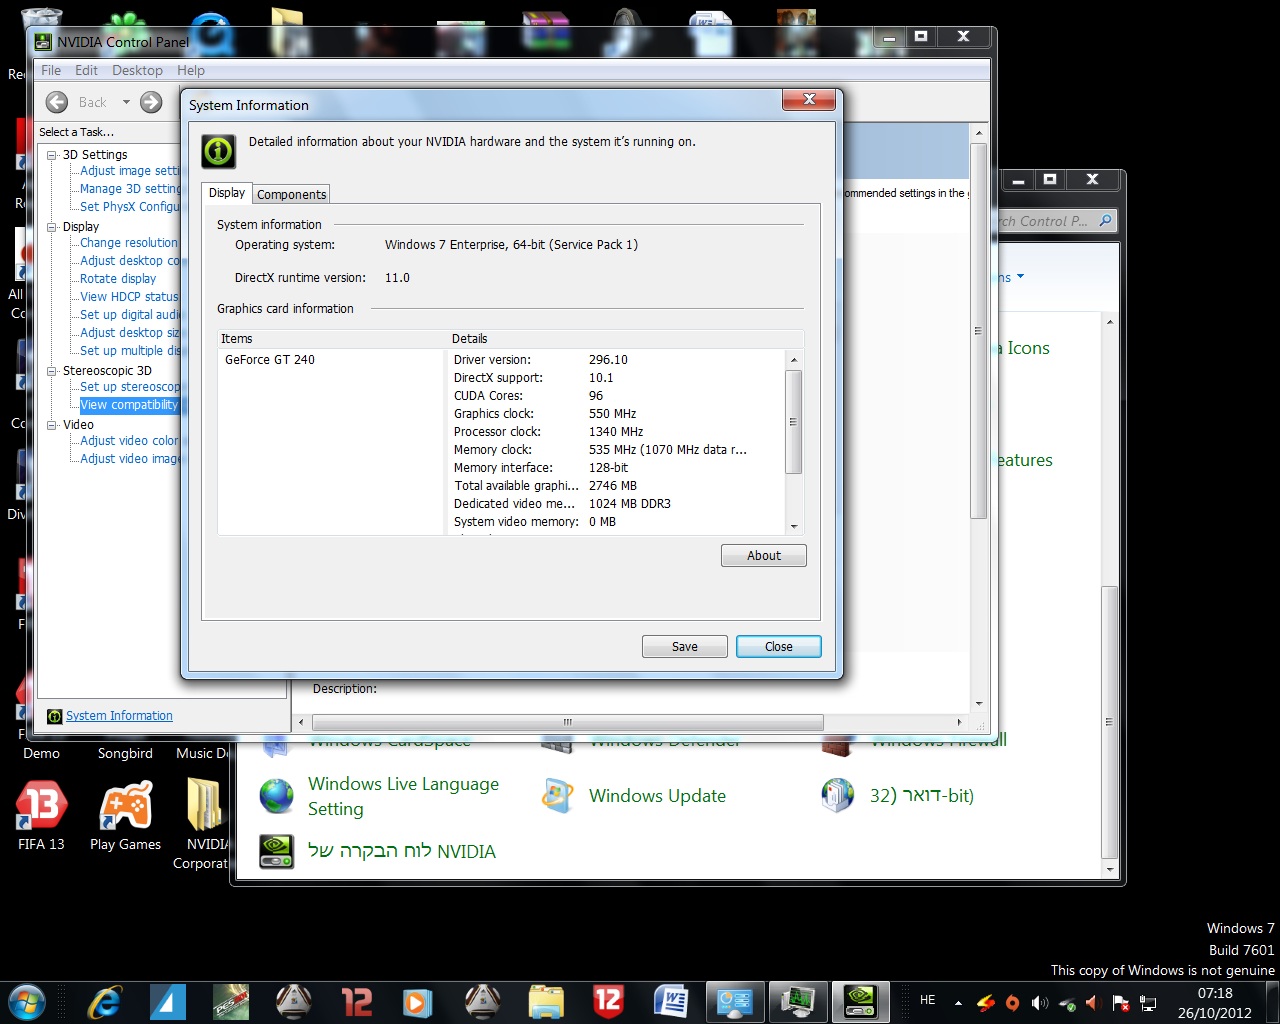
Task: Collapse the 3D Settings tree node
Action: (x=52, y=155)
